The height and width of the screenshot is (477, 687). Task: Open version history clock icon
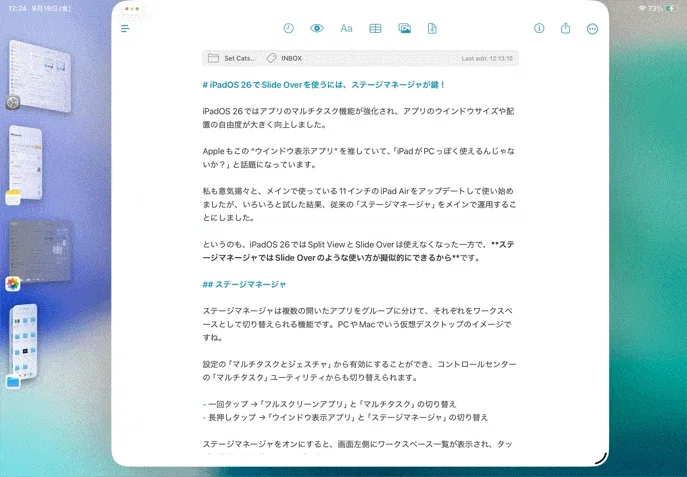[x=288, y=28]
